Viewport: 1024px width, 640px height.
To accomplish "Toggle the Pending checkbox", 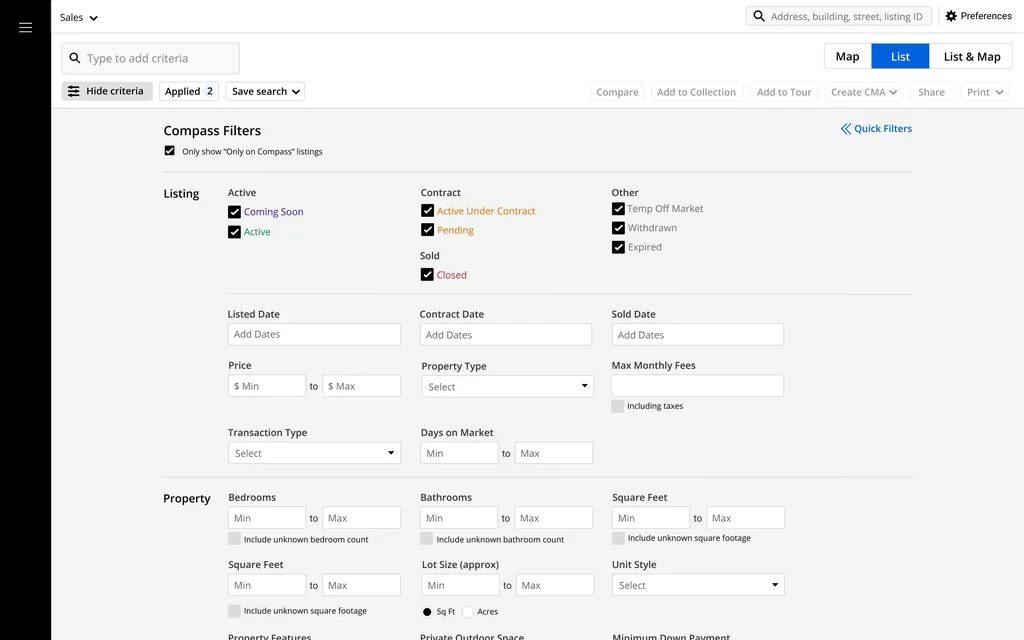I will (427, 230).
